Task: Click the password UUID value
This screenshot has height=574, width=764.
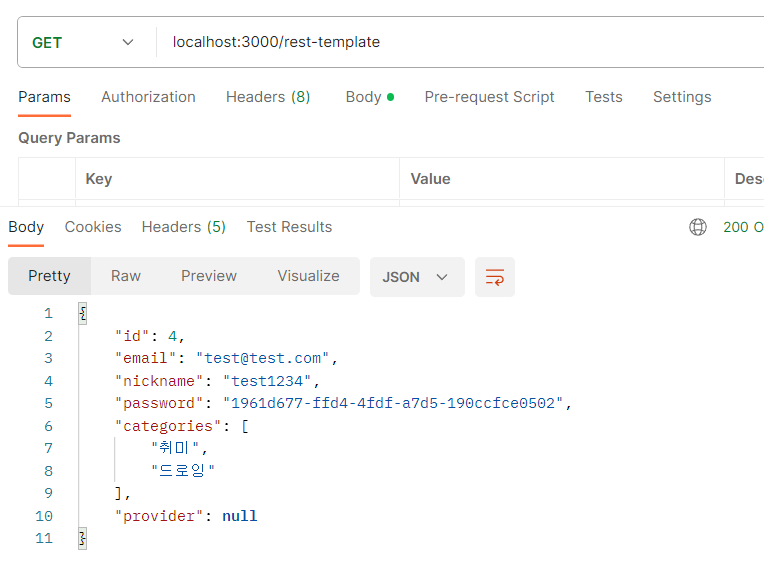Action: (393, 403)
